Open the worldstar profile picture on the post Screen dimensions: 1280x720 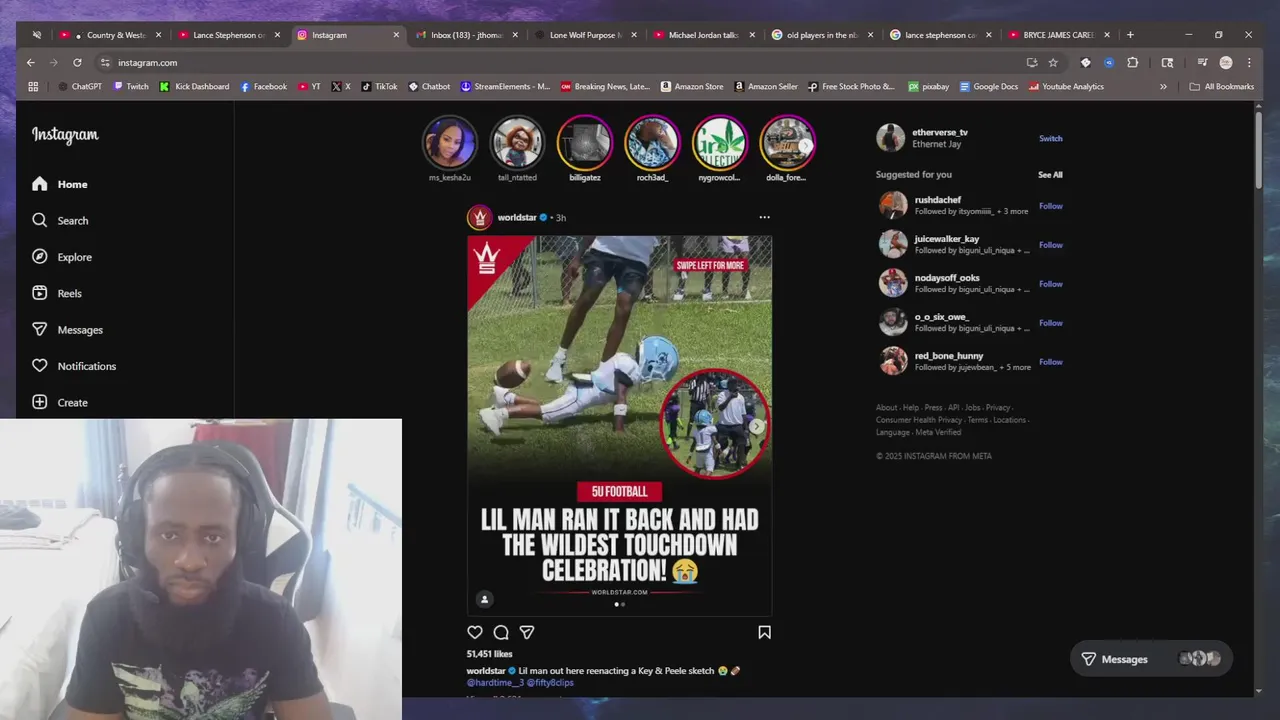[x=480, y=217]
